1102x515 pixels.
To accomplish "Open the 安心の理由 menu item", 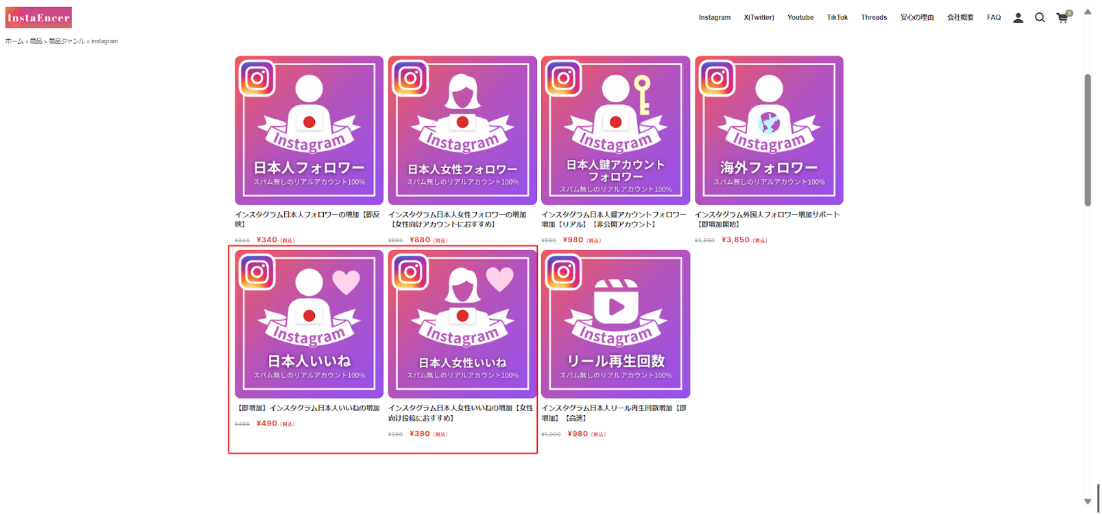I will click(x=916, y=18).
